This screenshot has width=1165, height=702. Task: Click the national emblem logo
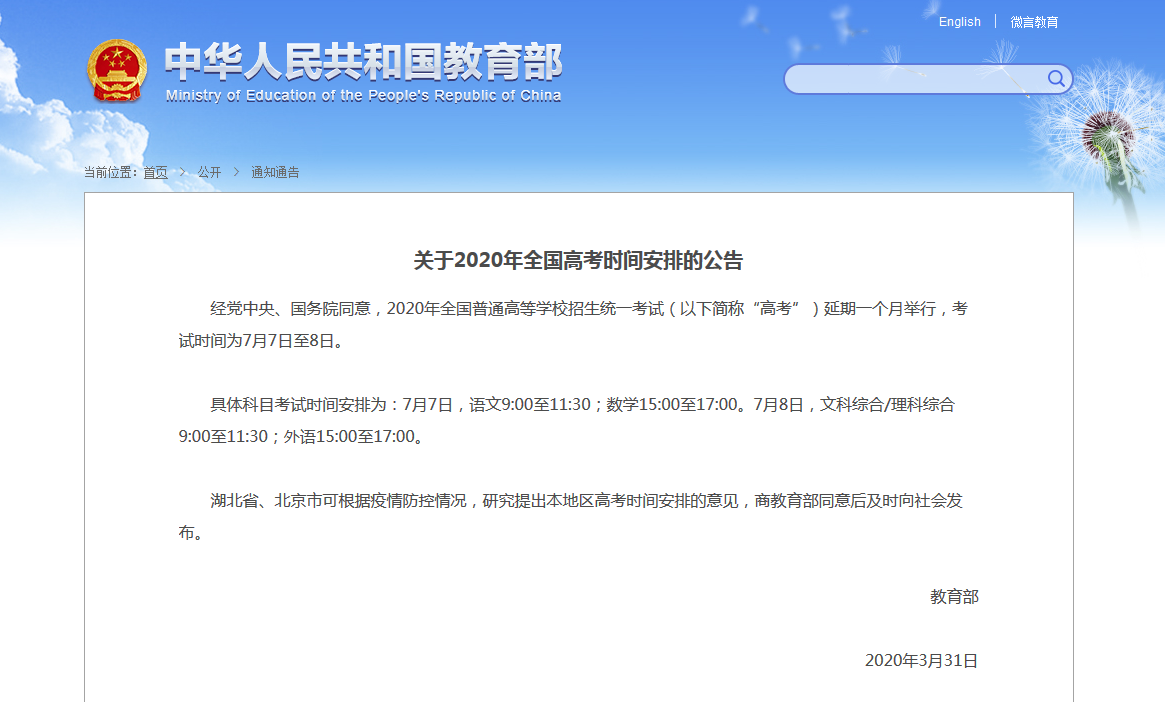116,71
